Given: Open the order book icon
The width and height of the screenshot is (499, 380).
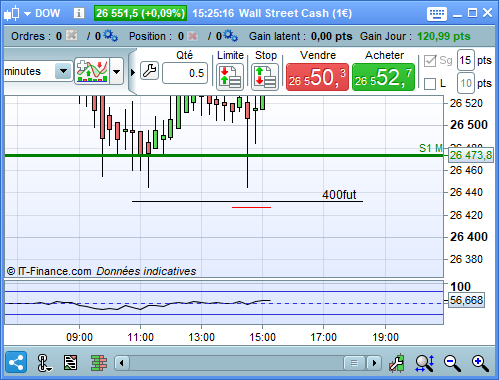Looking at the screenshot, I should [x=99, y=363].
